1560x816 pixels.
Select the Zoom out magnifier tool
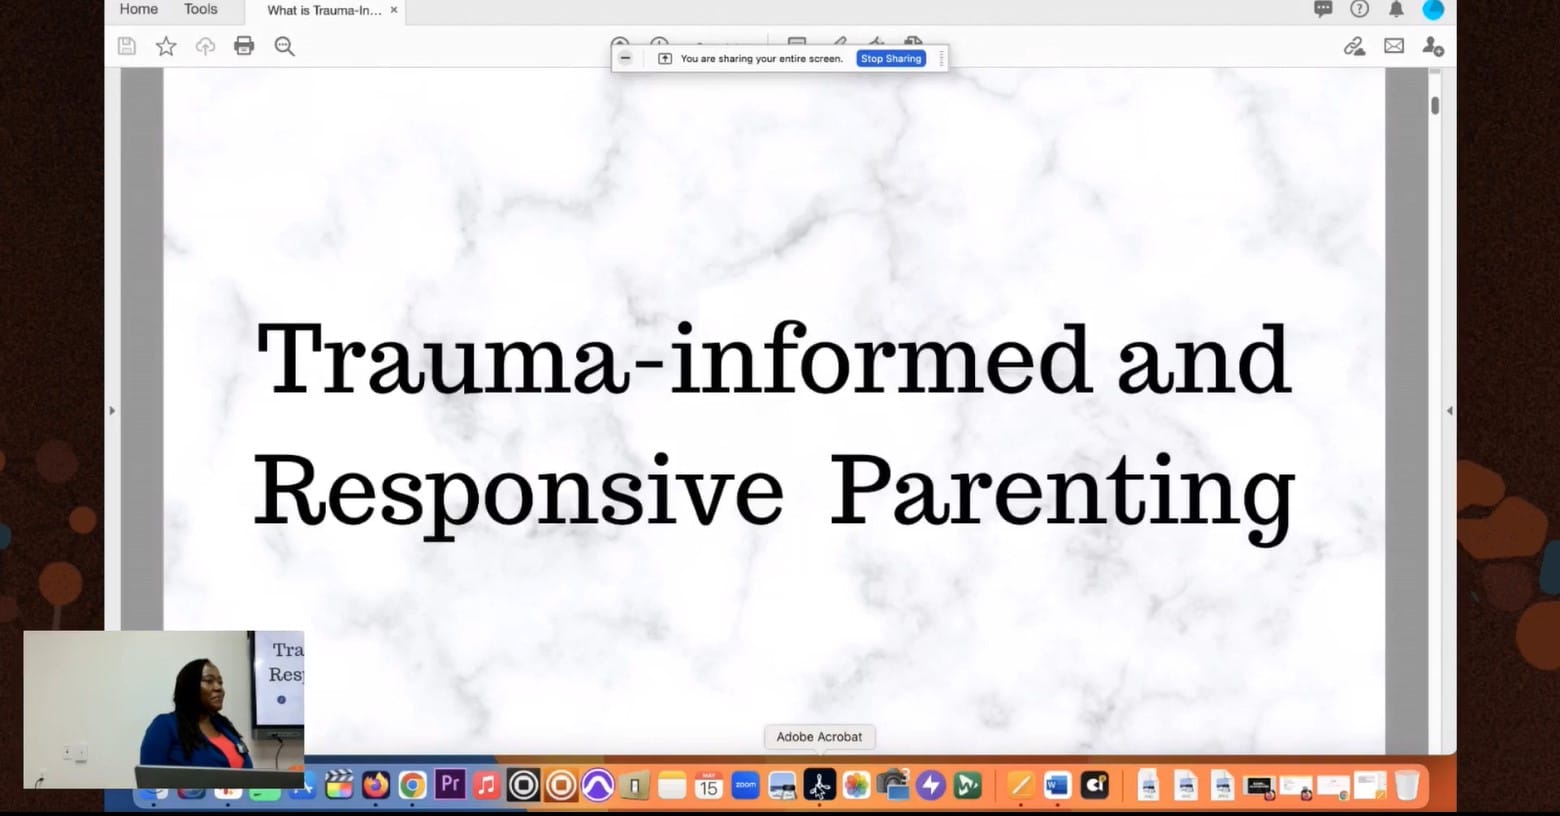tap(284, 46)
